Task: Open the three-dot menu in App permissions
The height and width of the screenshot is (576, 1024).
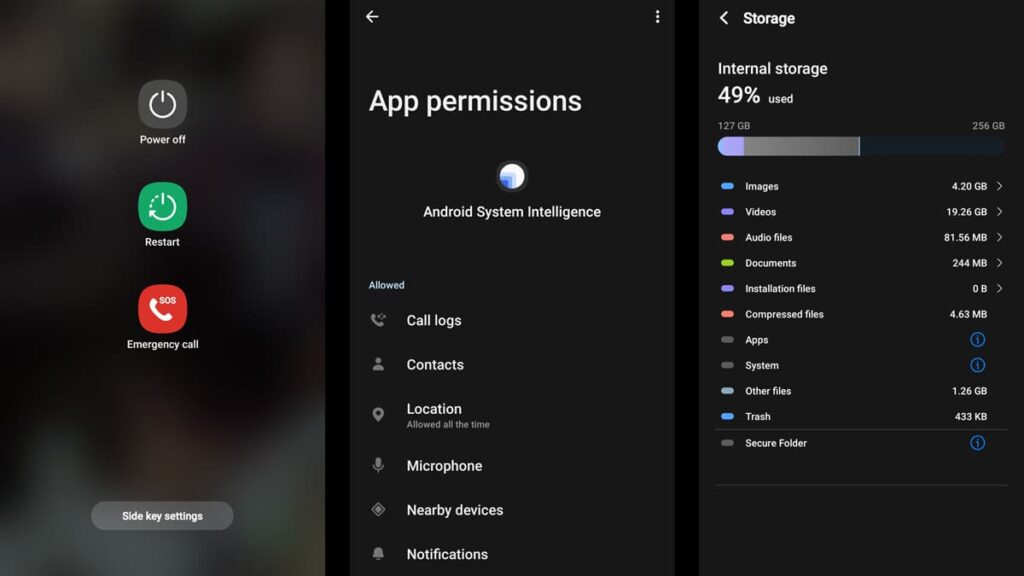Action: click(x=657, y=17)
